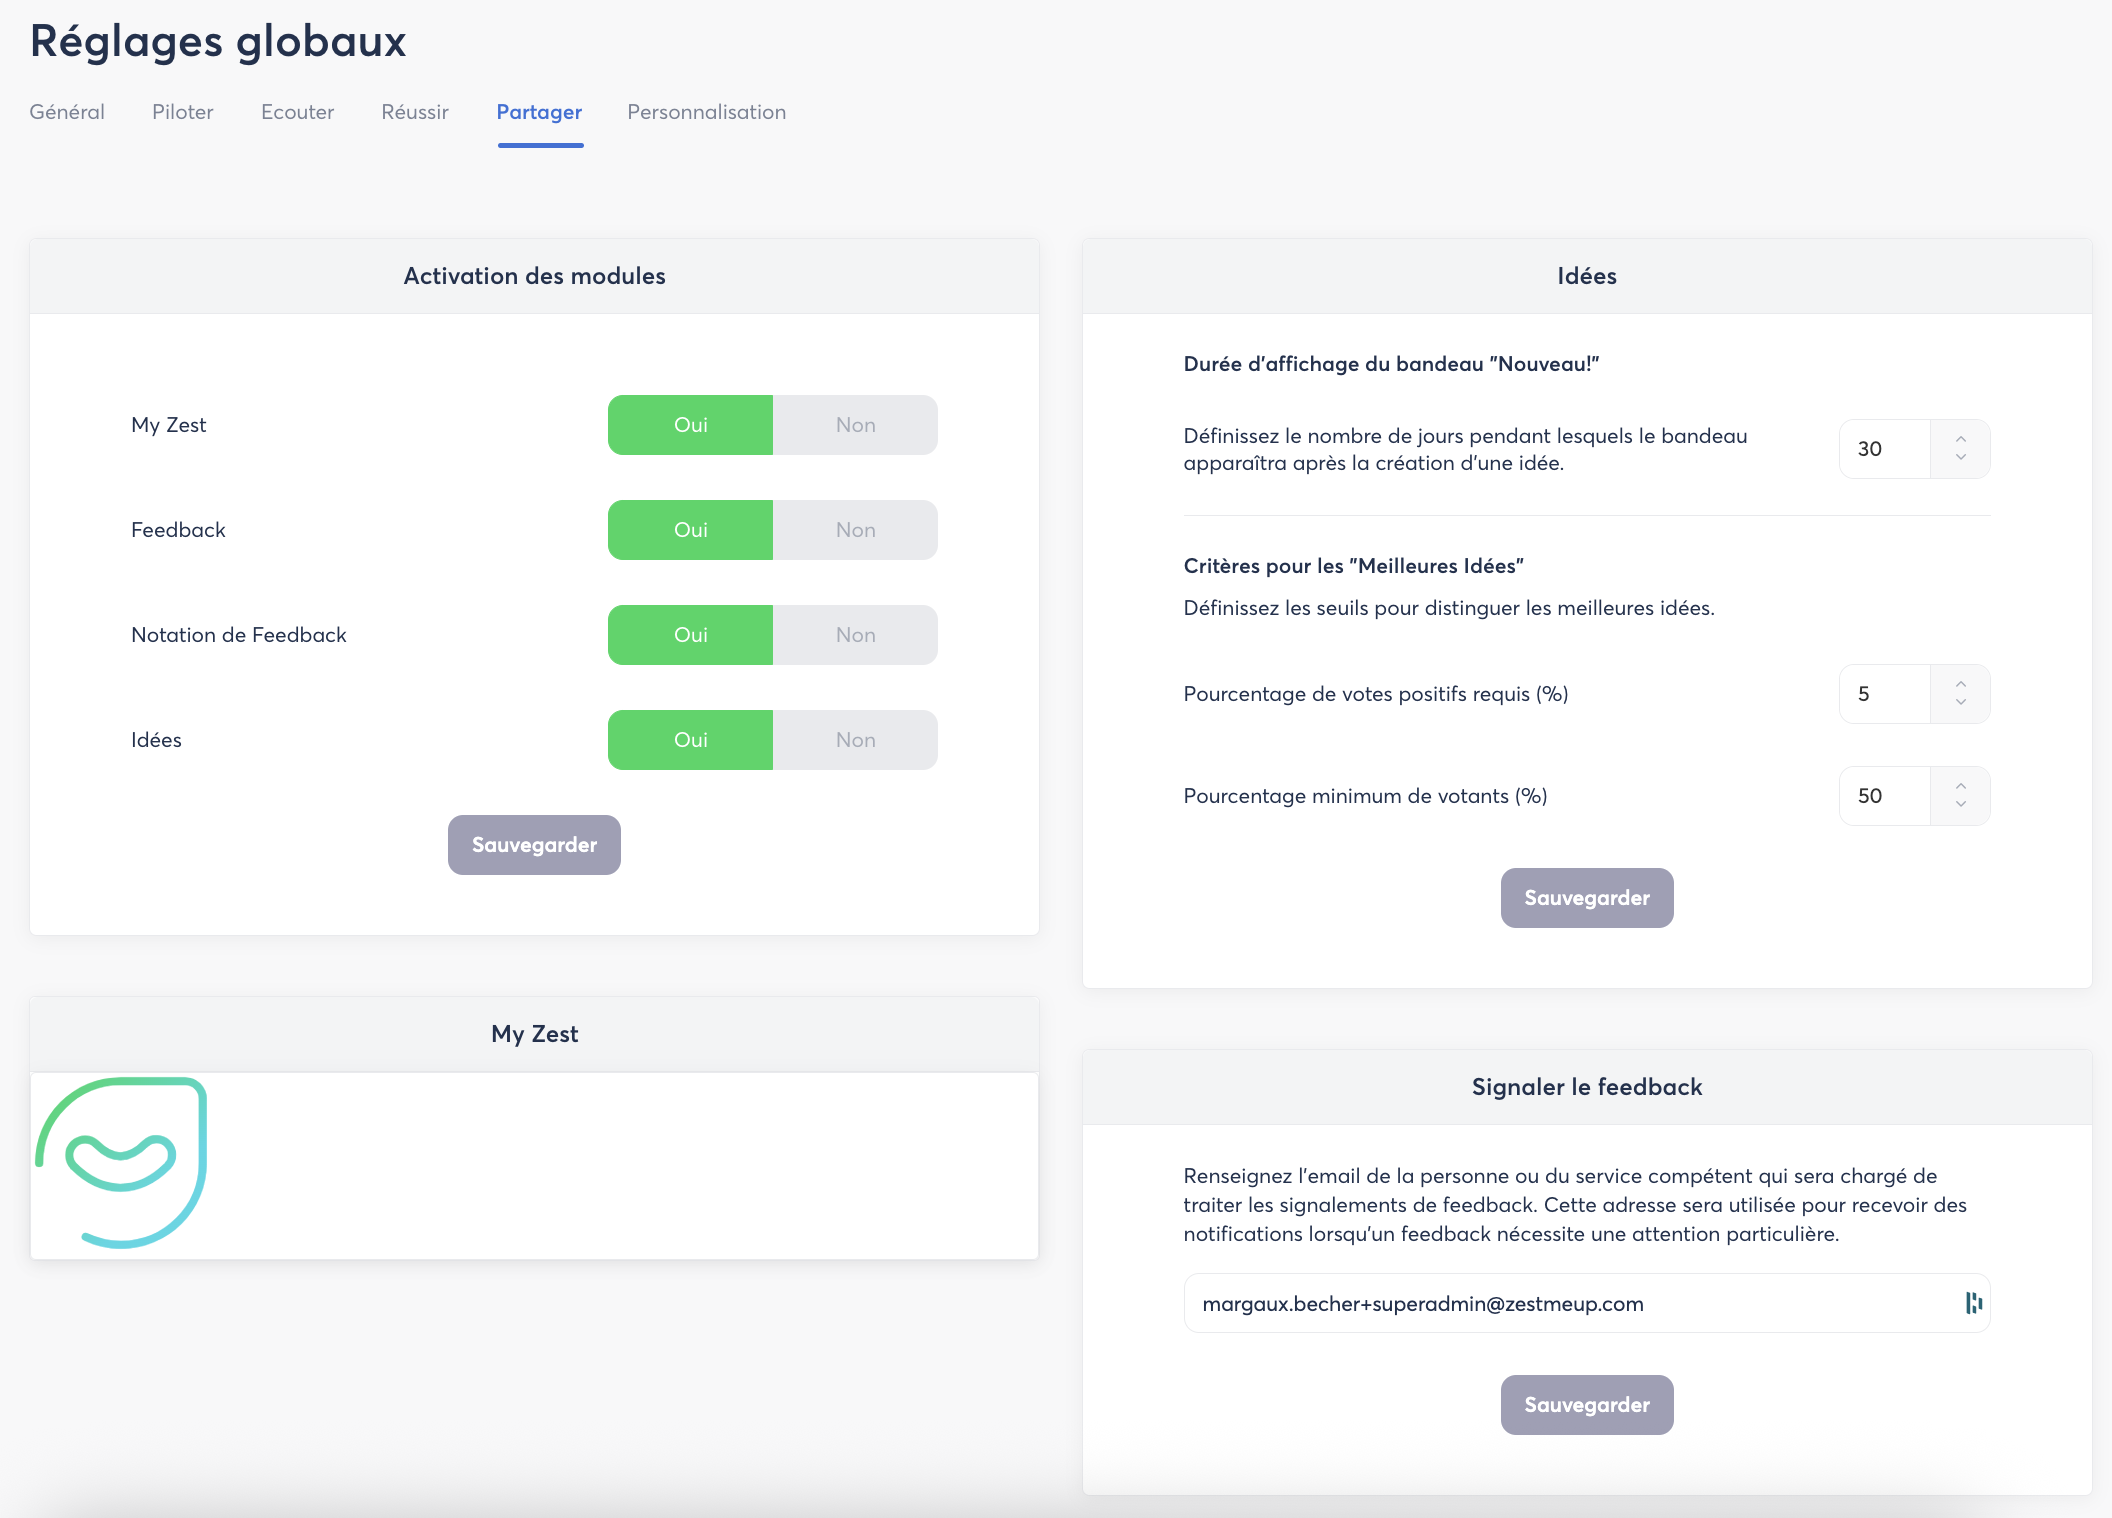Turn off Notation de Feedback
The width and height of the screenshot is (2112, 1518).
[855, 635]
